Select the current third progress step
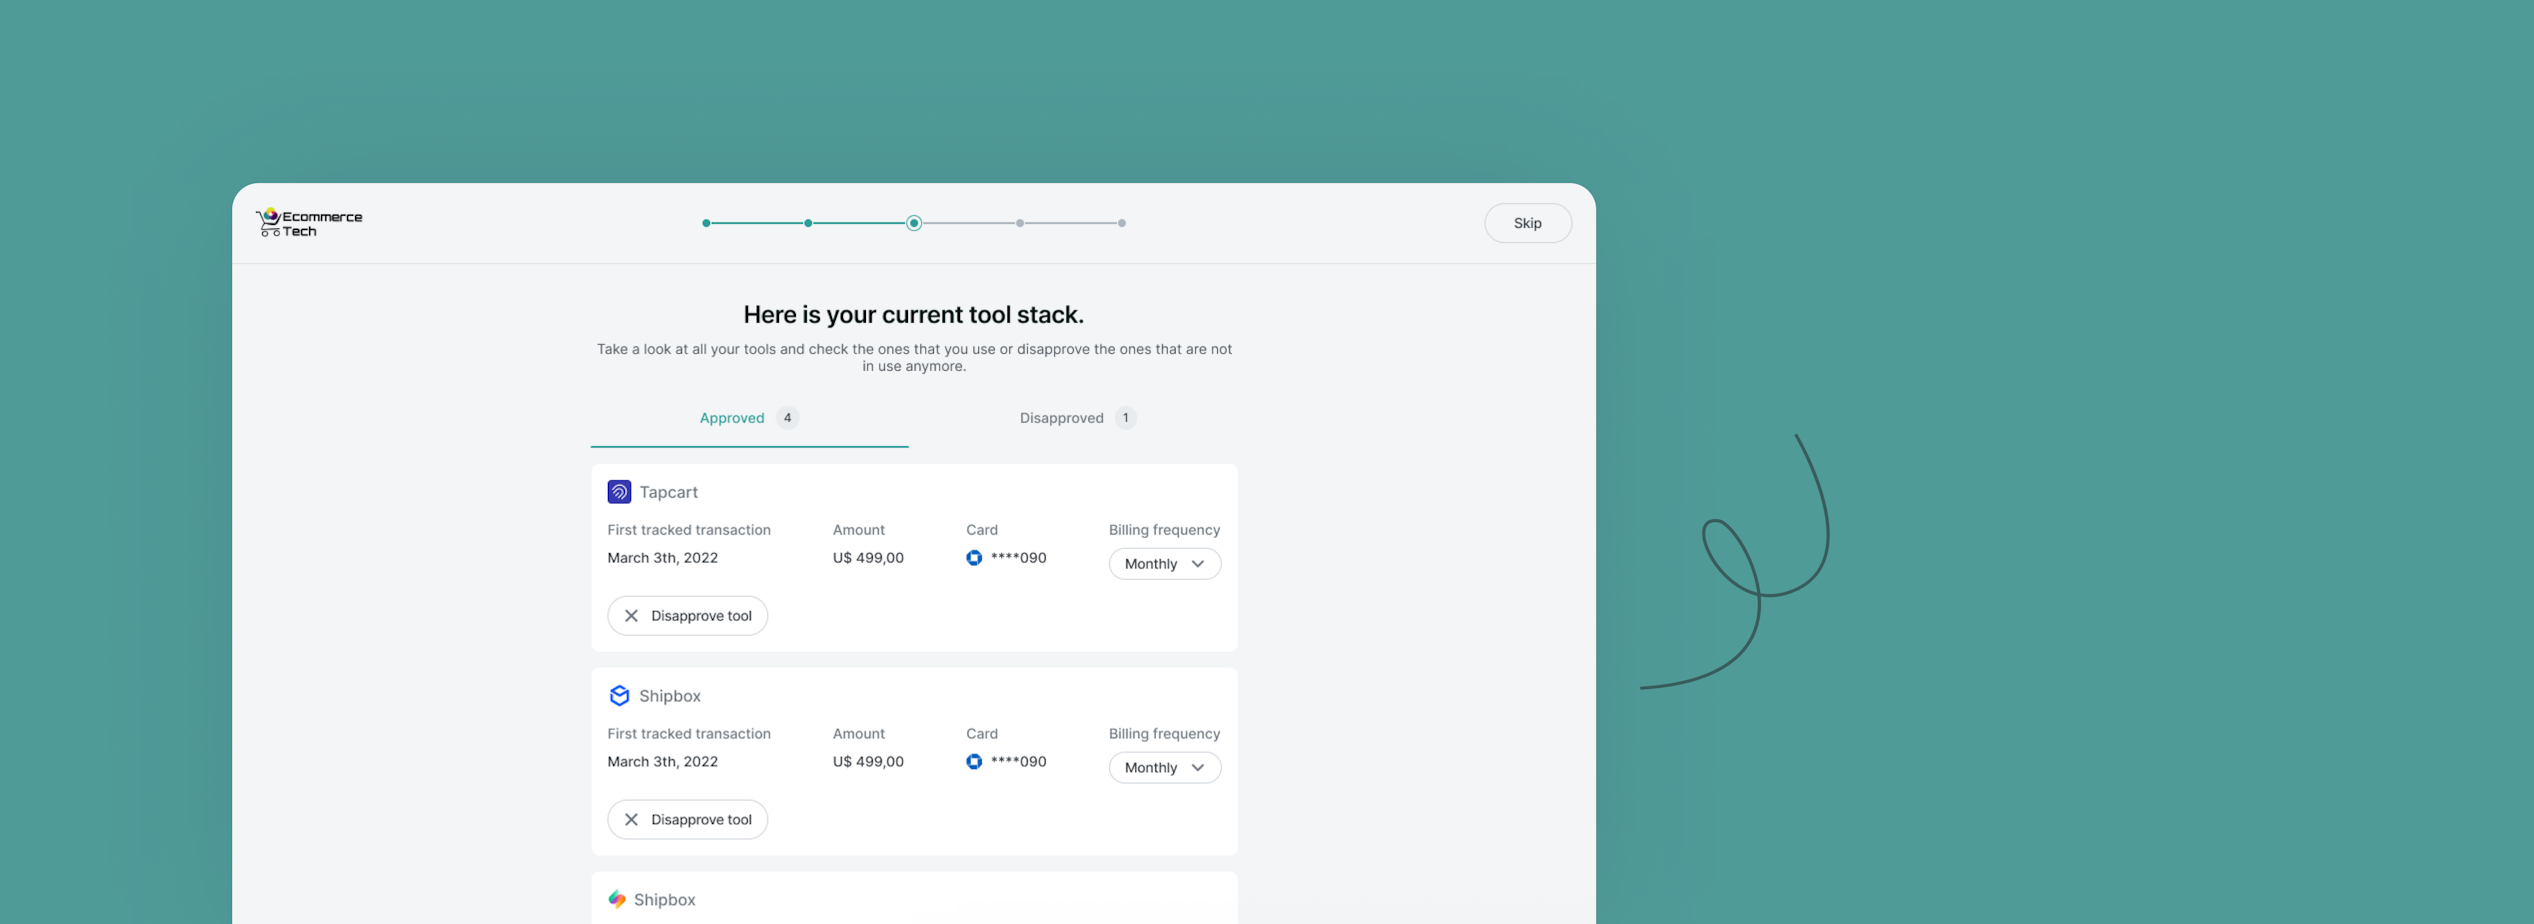The width and height of the screenshot is (2534, 924). coord(914,223)
